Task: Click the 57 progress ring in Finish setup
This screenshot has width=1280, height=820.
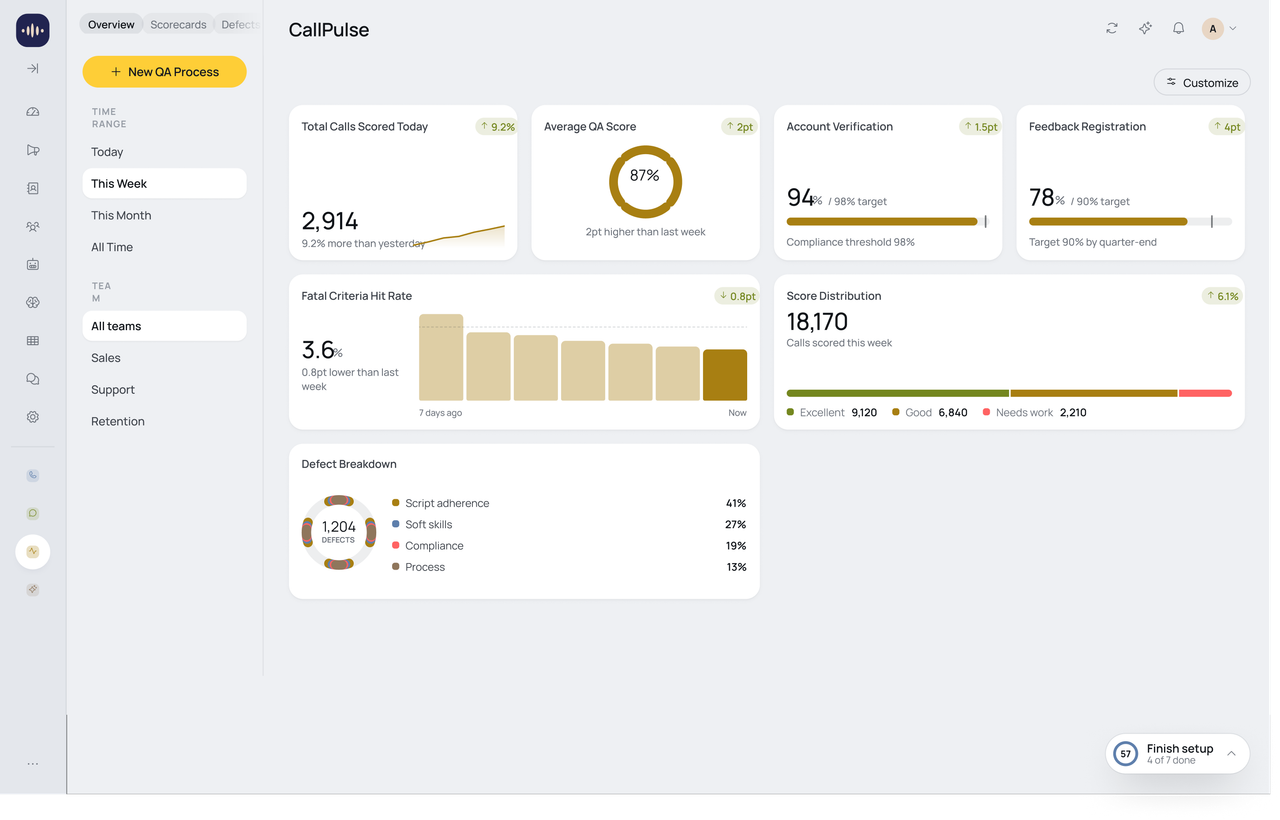Action: tap(1126, 754)
